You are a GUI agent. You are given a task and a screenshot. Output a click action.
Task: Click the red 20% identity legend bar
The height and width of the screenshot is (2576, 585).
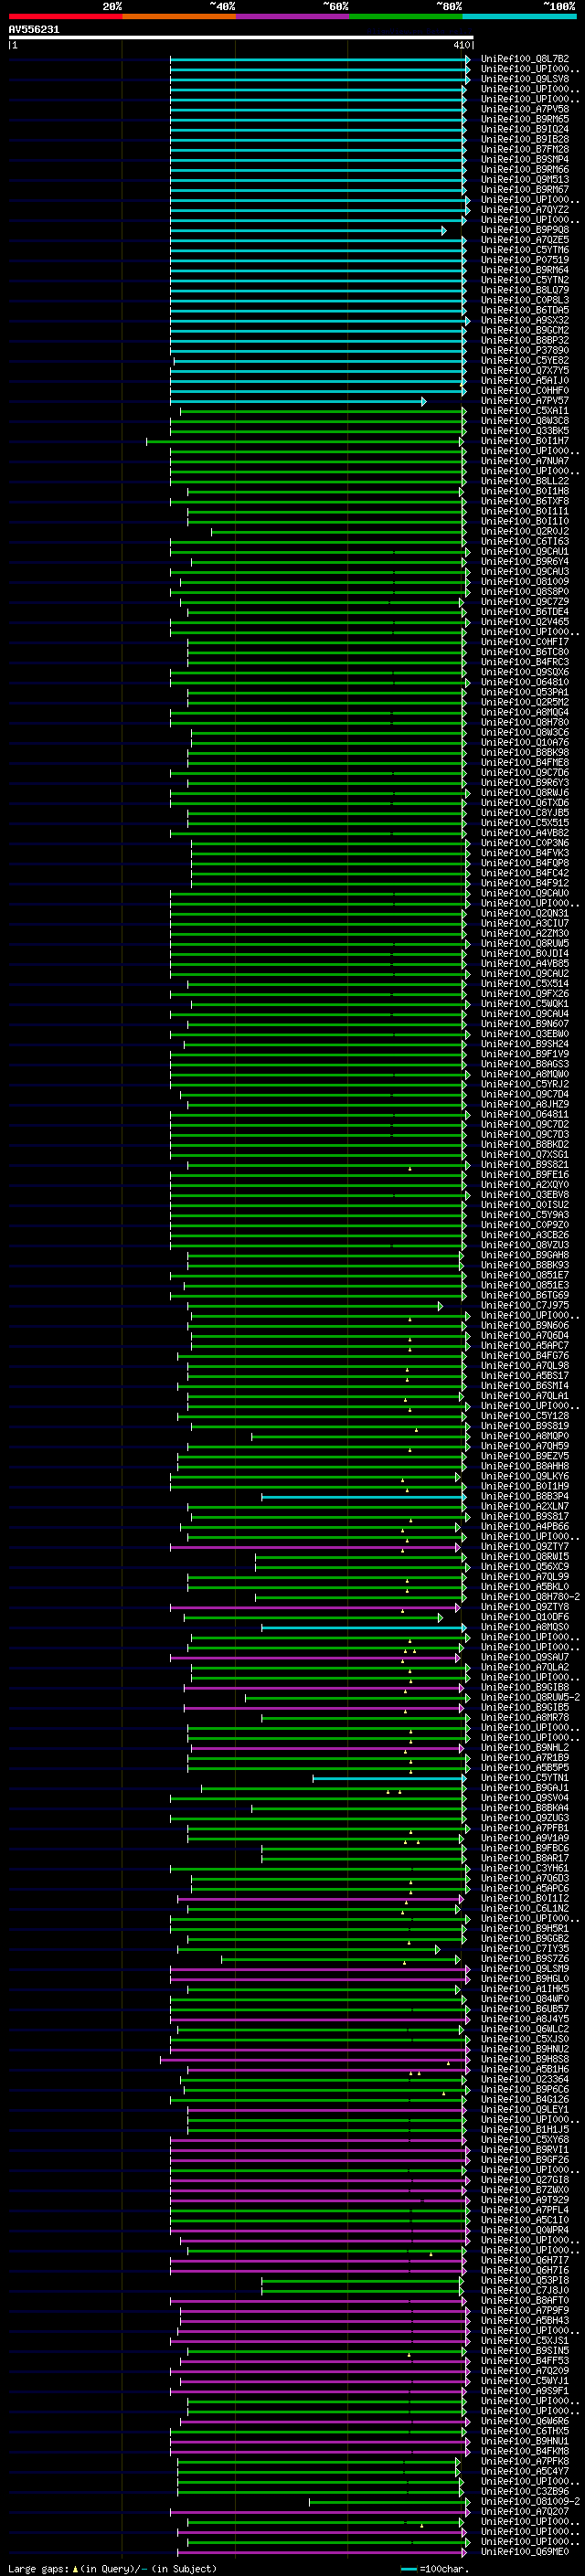[x=65, y=16]
